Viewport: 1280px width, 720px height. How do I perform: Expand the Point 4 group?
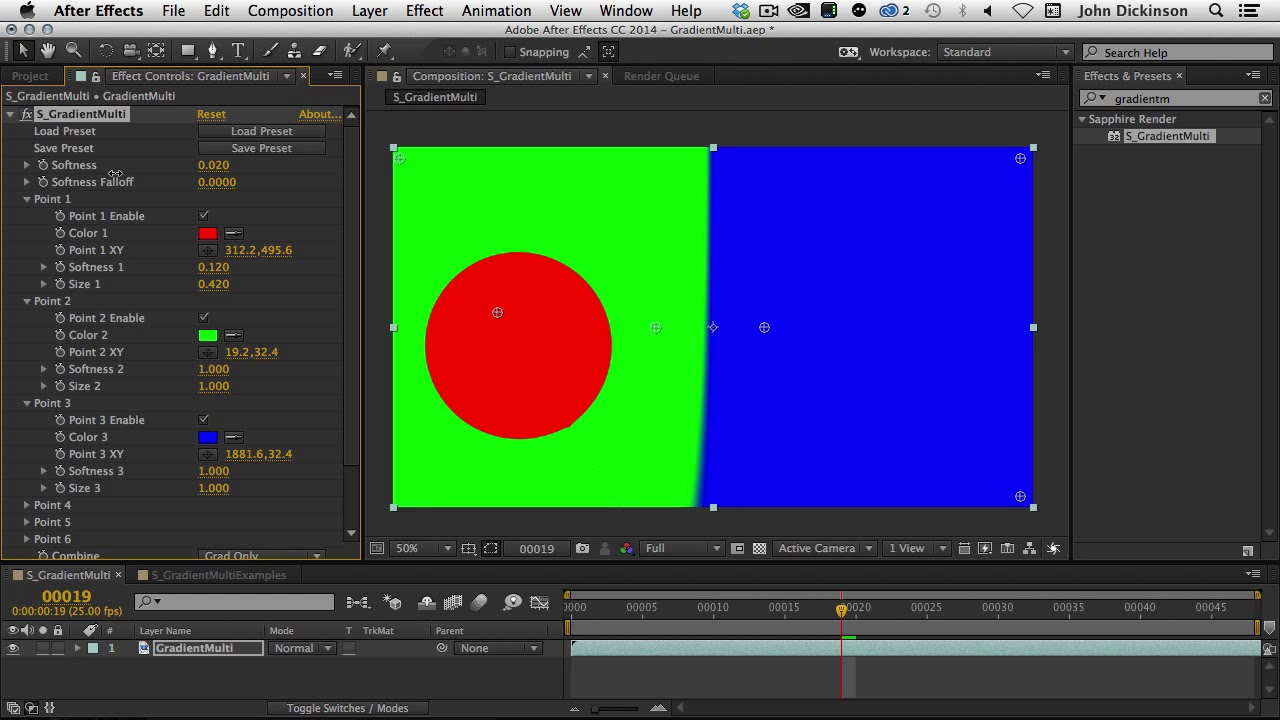point(27,505)
